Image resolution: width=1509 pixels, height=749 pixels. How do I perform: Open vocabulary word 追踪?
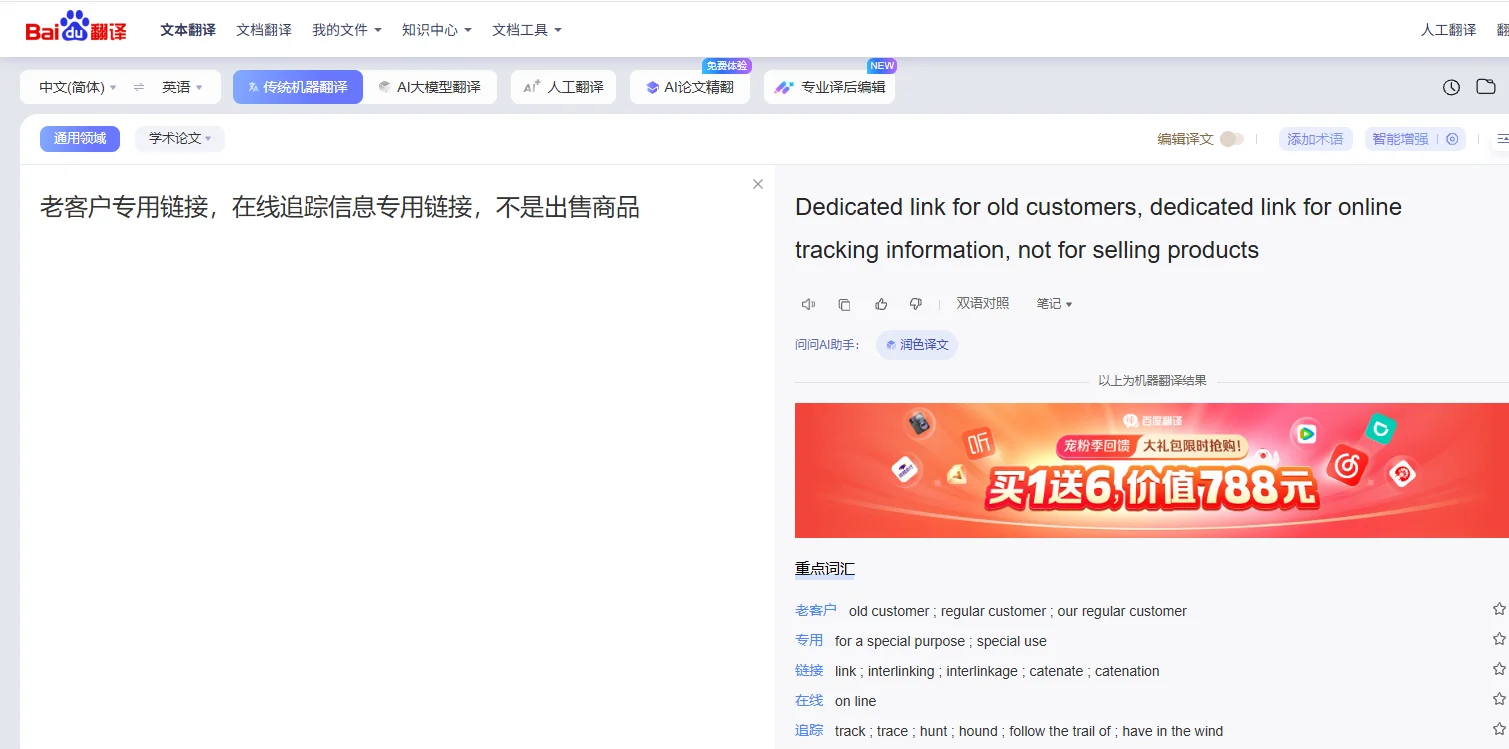coord(809,730)
